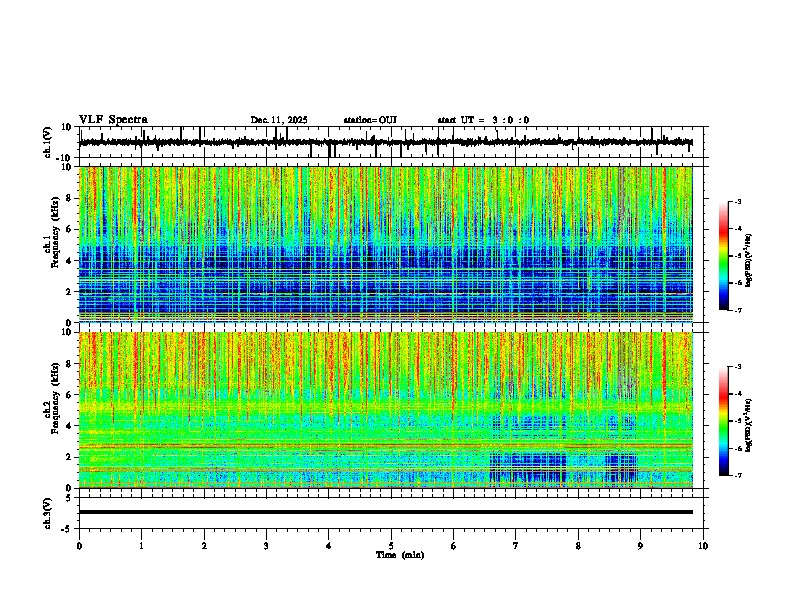792x612 pixels.
Task: Click the ch.2 frequency tick "4"
Action: (x=71, y=426)
